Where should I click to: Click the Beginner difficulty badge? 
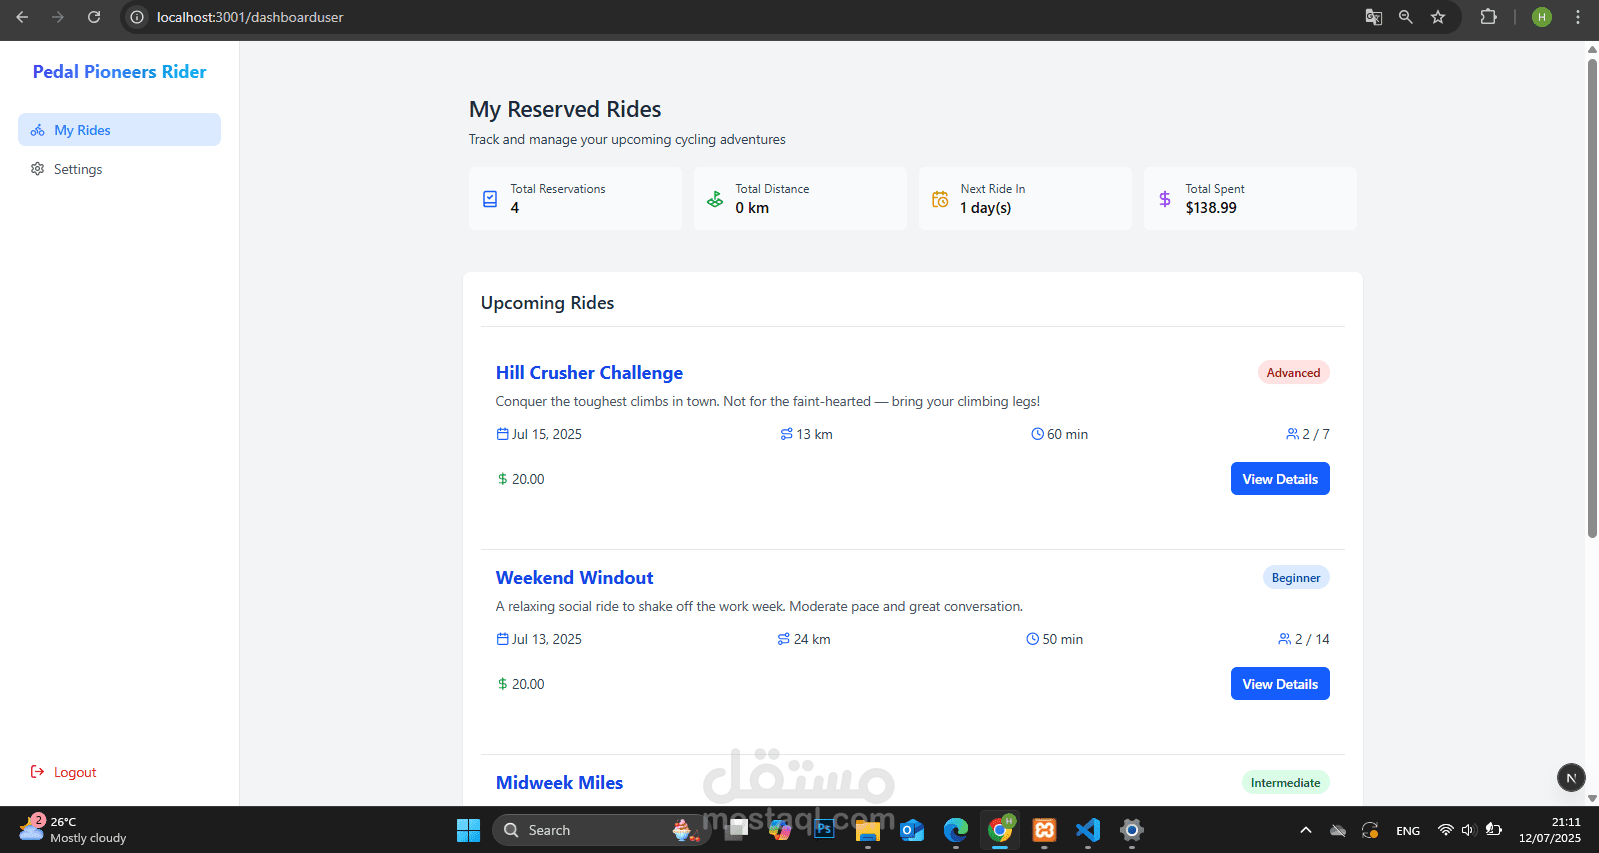pos(1296,578)
